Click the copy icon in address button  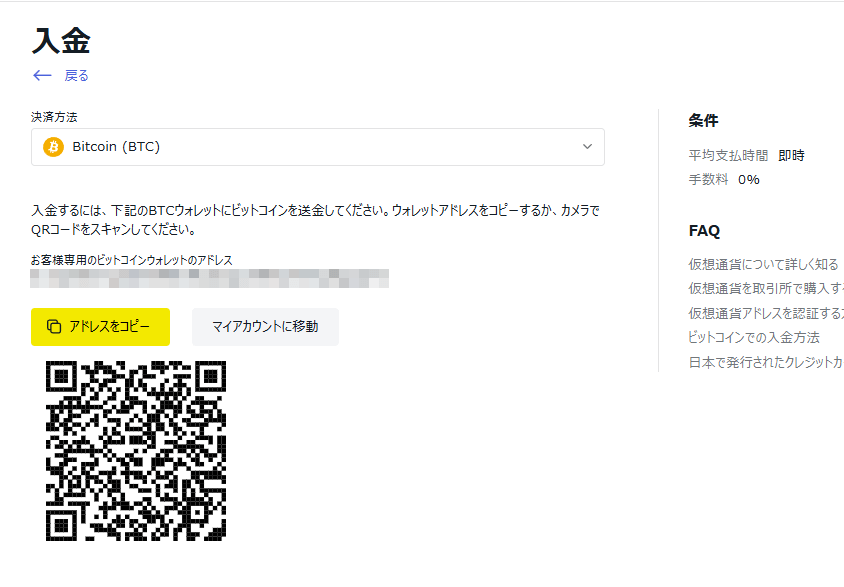[x=54, y=327]
